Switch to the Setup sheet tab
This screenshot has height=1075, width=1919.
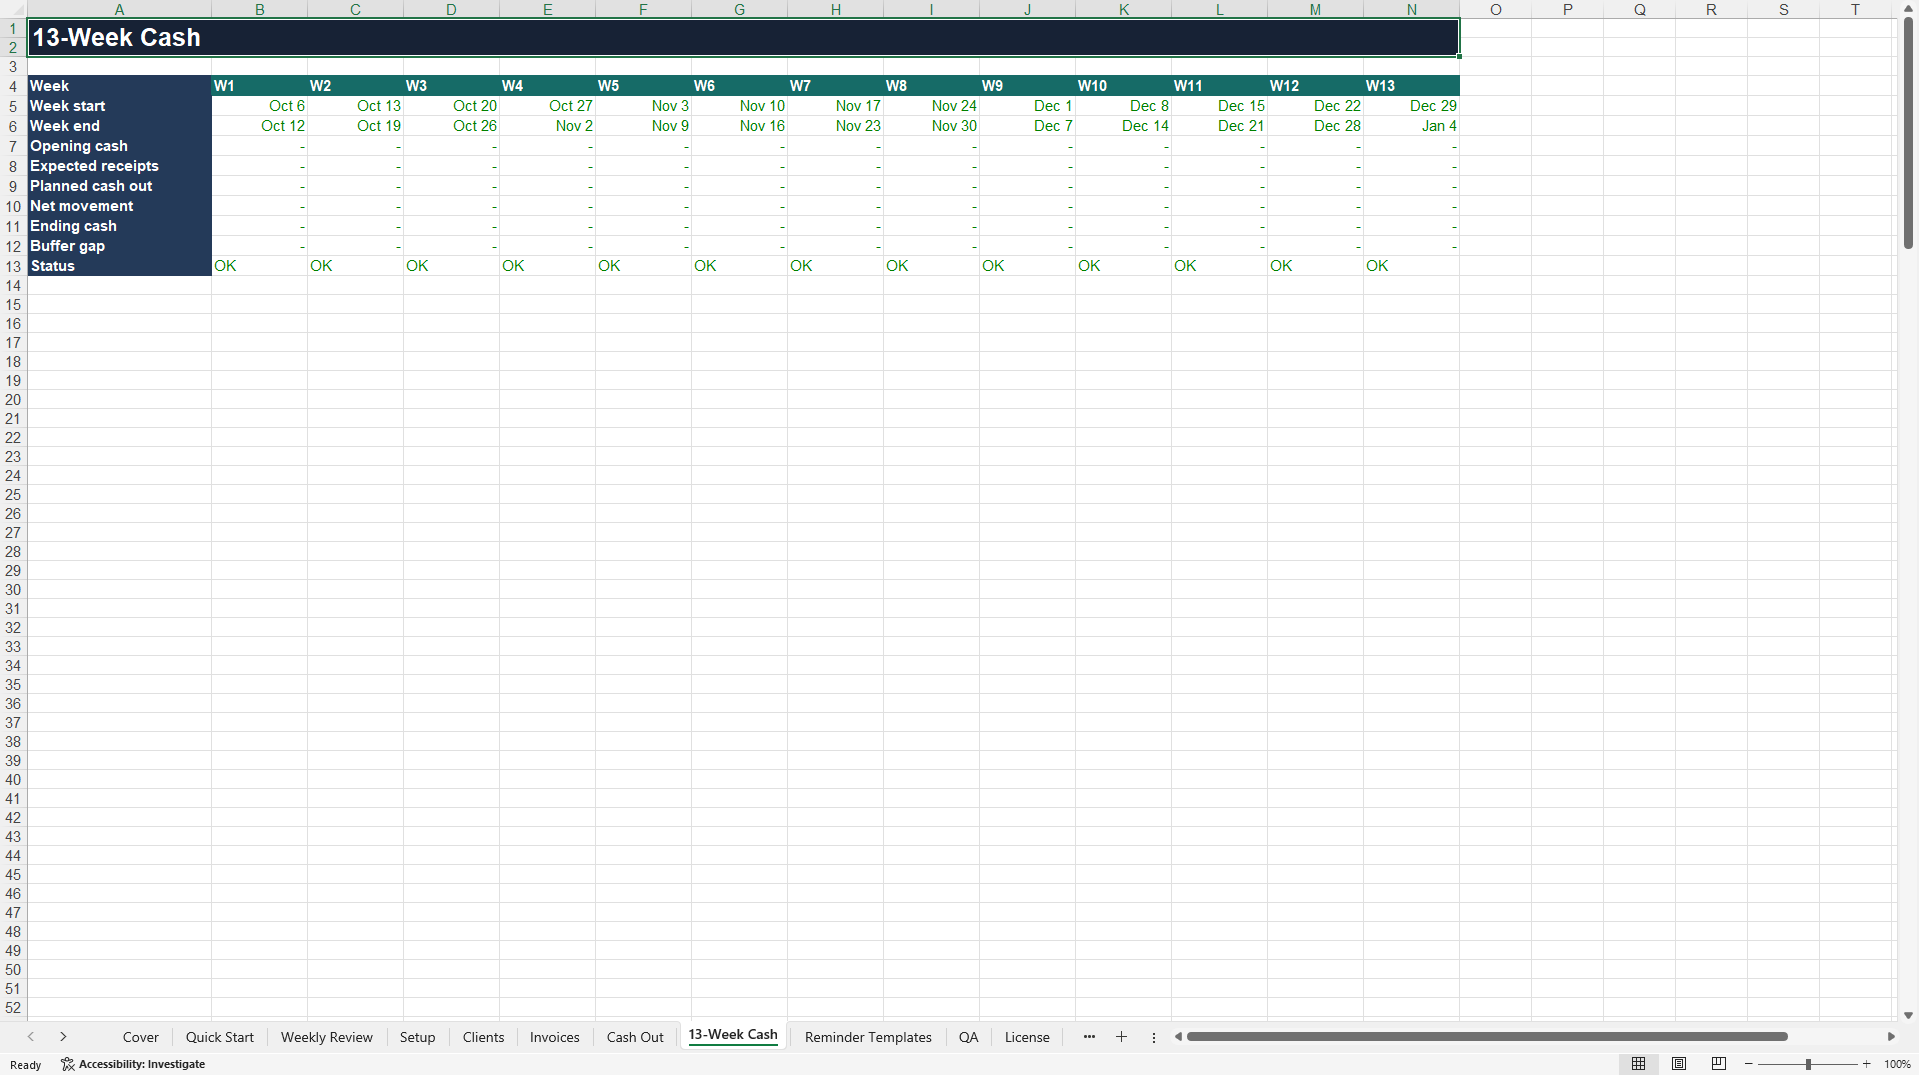tap(418, 1037)
